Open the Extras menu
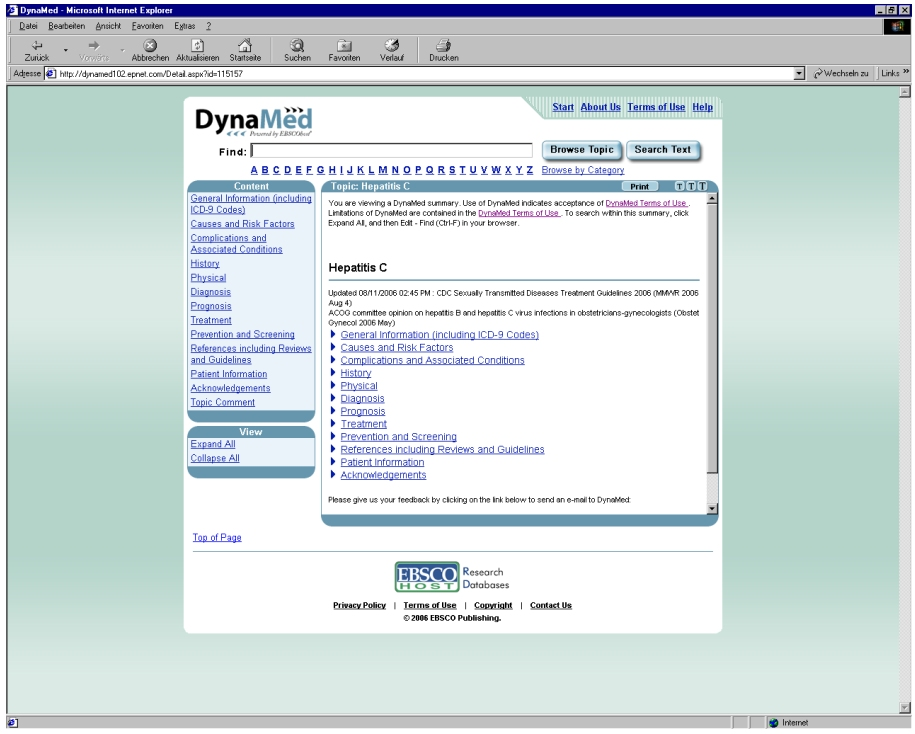The width and height of the screenshot is (915, 734). (x=184, y=26)
